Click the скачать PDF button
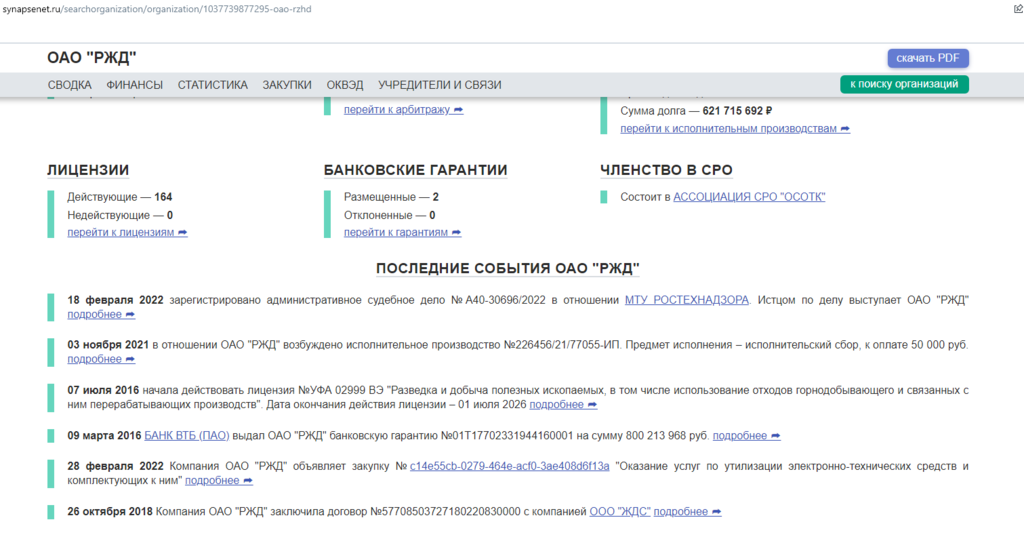The image size is (1024, 541). [x=927, y=58]
